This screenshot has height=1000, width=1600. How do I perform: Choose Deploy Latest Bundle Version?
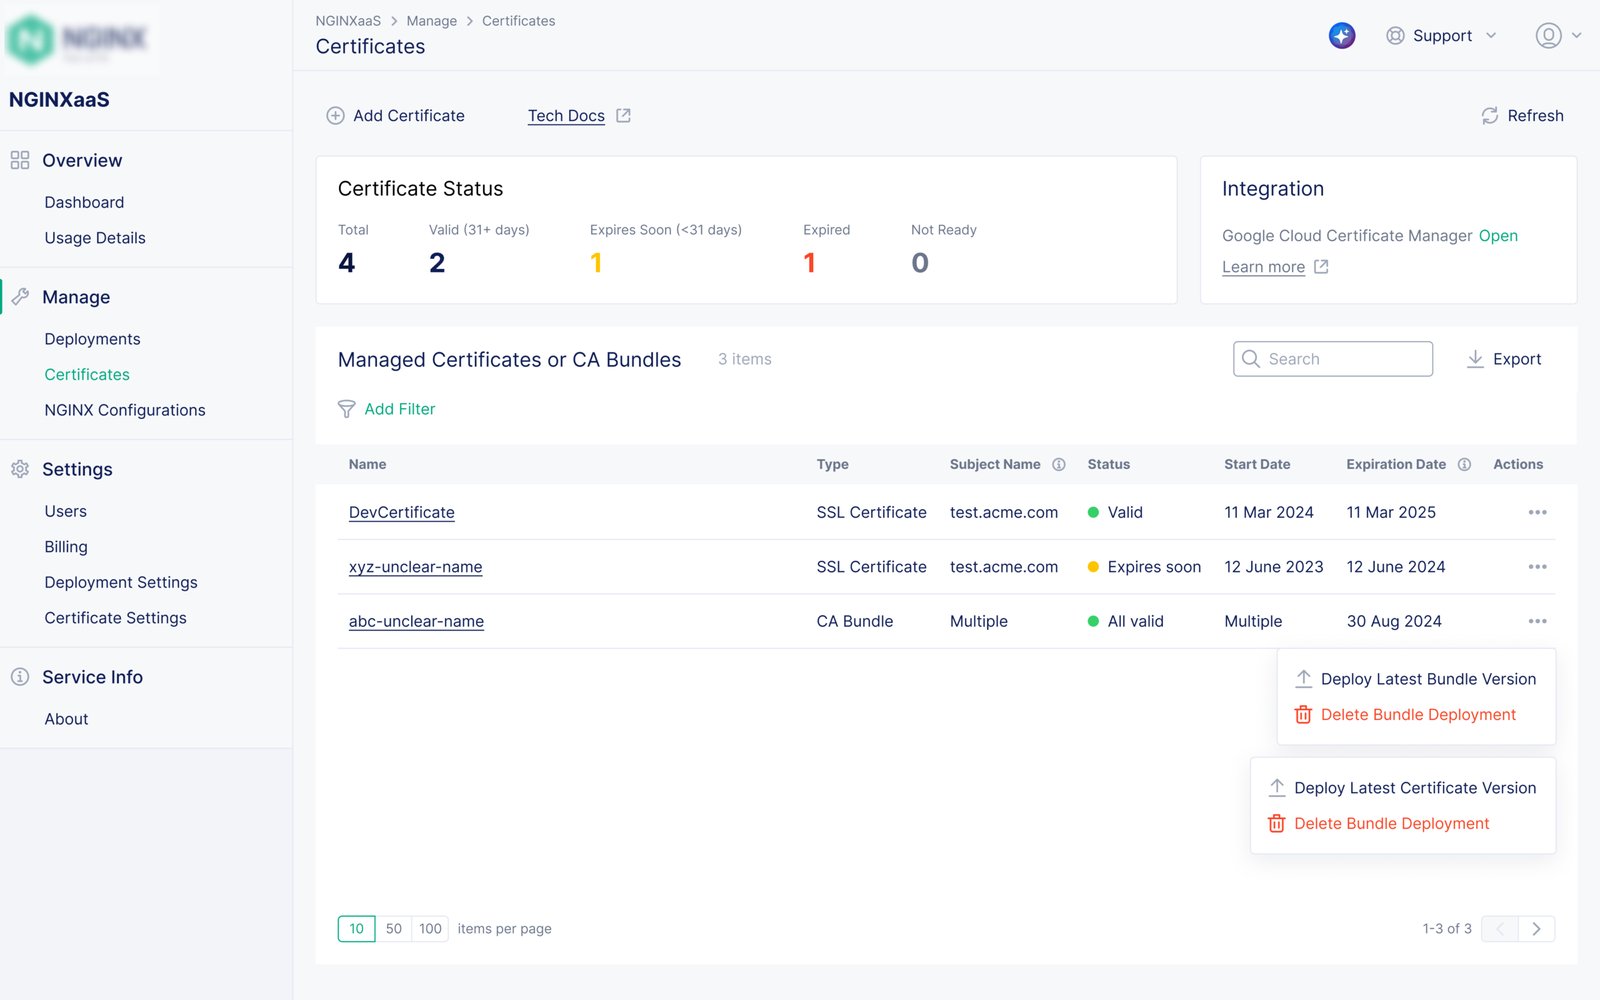pos(1427,679)
